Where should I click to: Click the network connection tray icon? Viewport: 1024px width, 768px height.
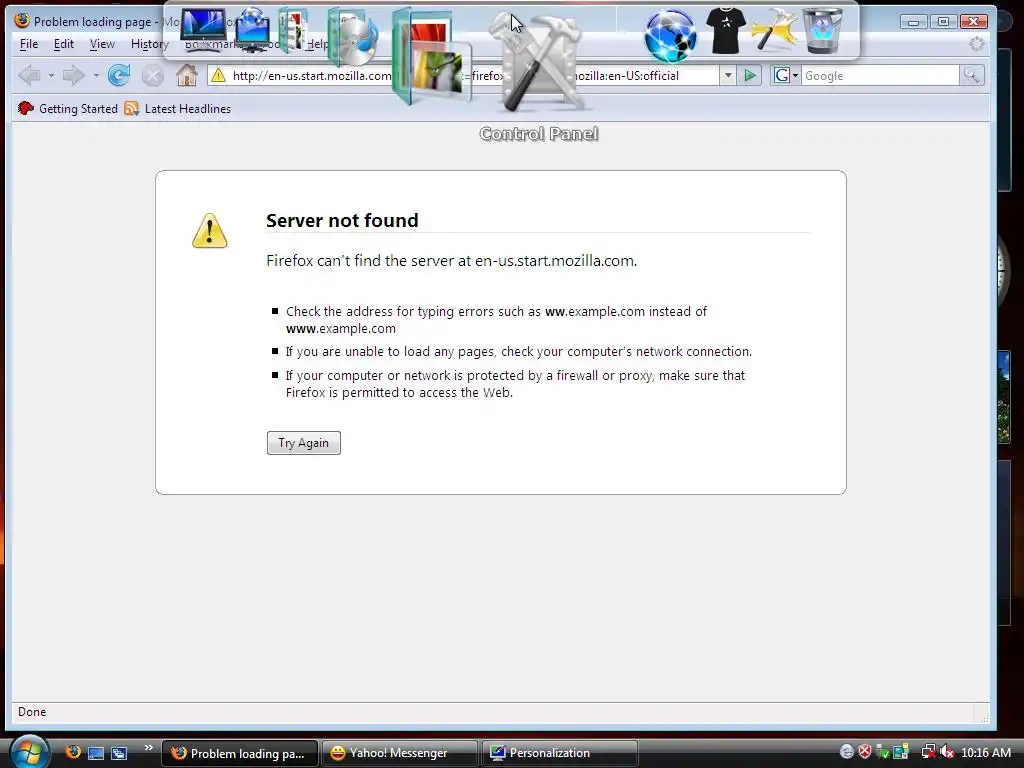pos(927,752)
